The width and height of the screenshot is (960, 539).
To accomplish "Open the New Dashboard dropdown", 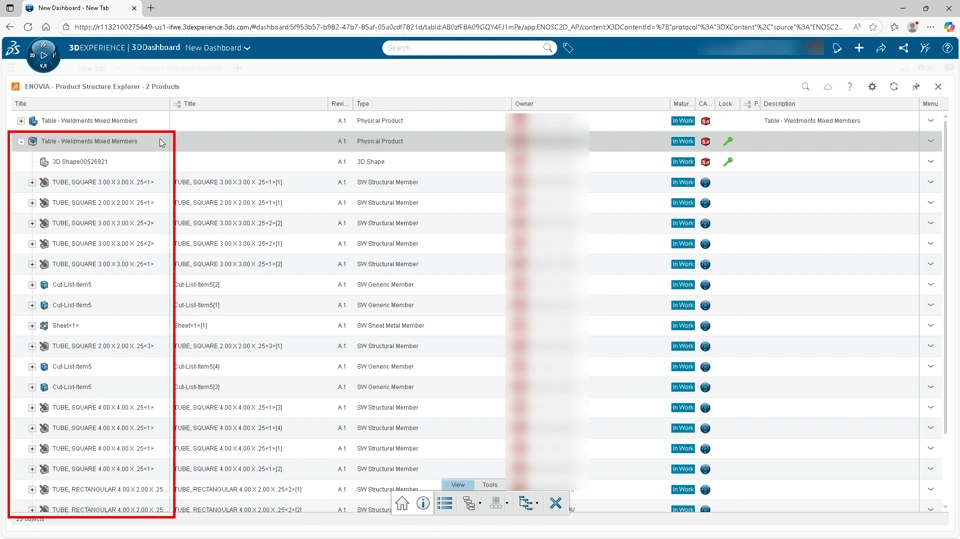I will [x=218, y=48].
